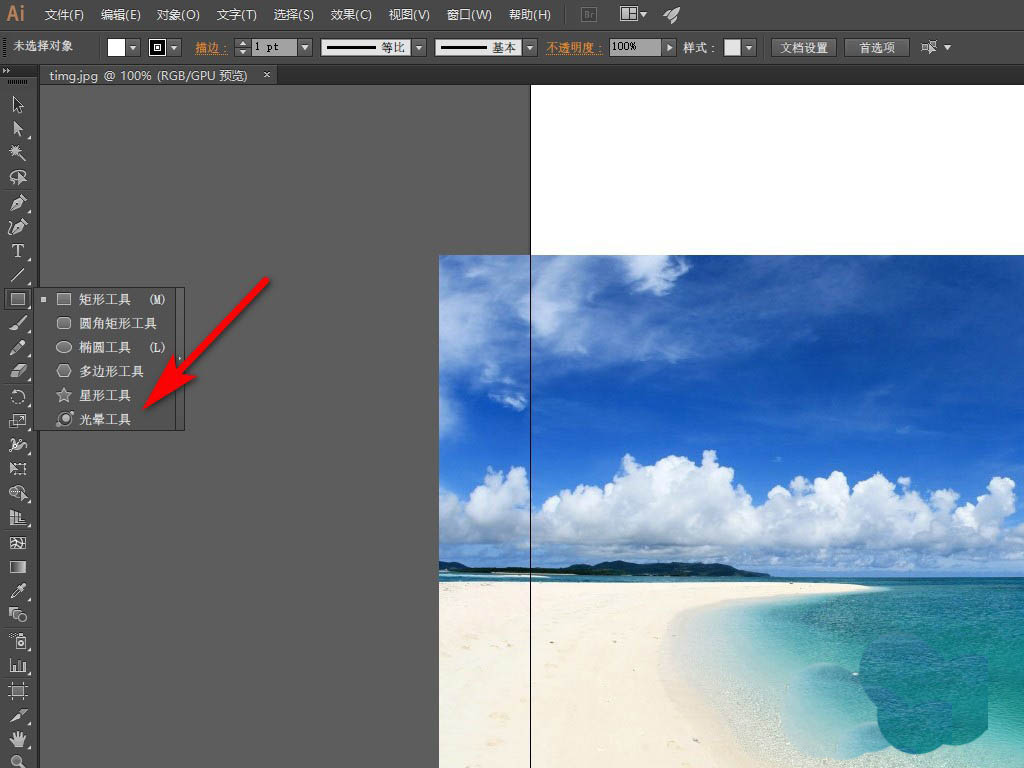
Task: Select the Pen tool
Action: tap(18, 202)
